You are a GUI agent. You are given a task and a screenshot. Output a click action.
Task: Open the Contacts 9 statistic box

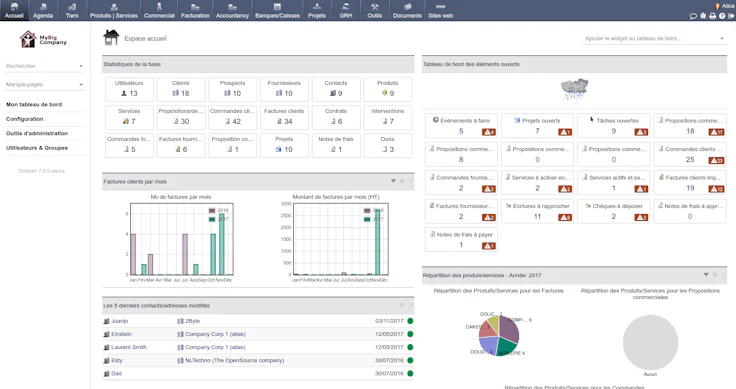(336, 89)
